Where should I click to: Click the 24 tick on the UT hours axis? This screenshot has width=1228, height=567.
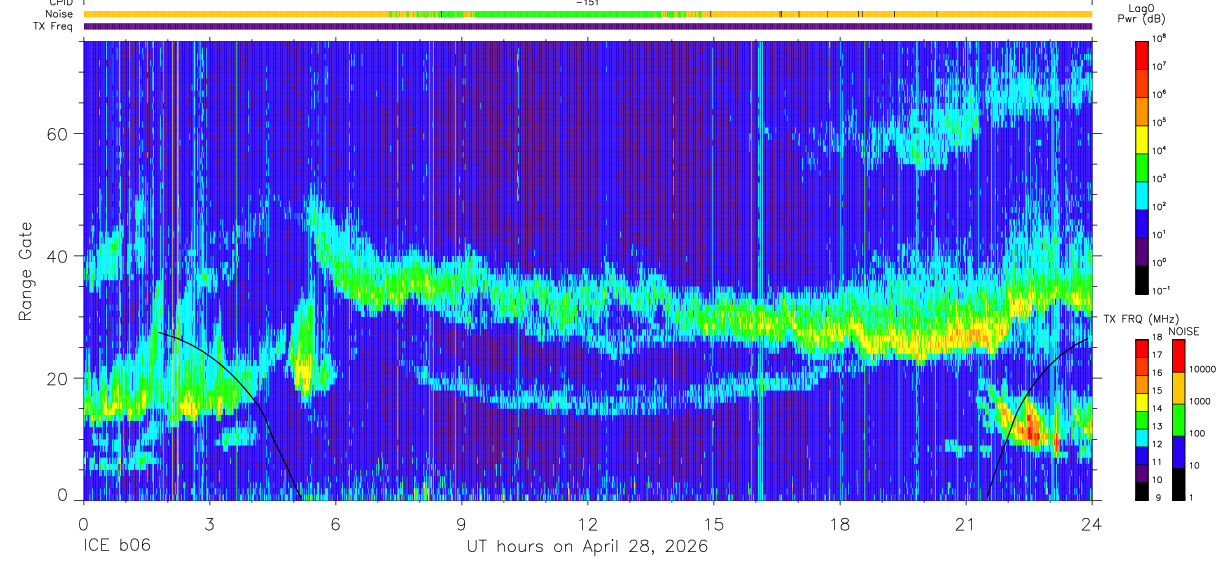(x=1092, y=523)
